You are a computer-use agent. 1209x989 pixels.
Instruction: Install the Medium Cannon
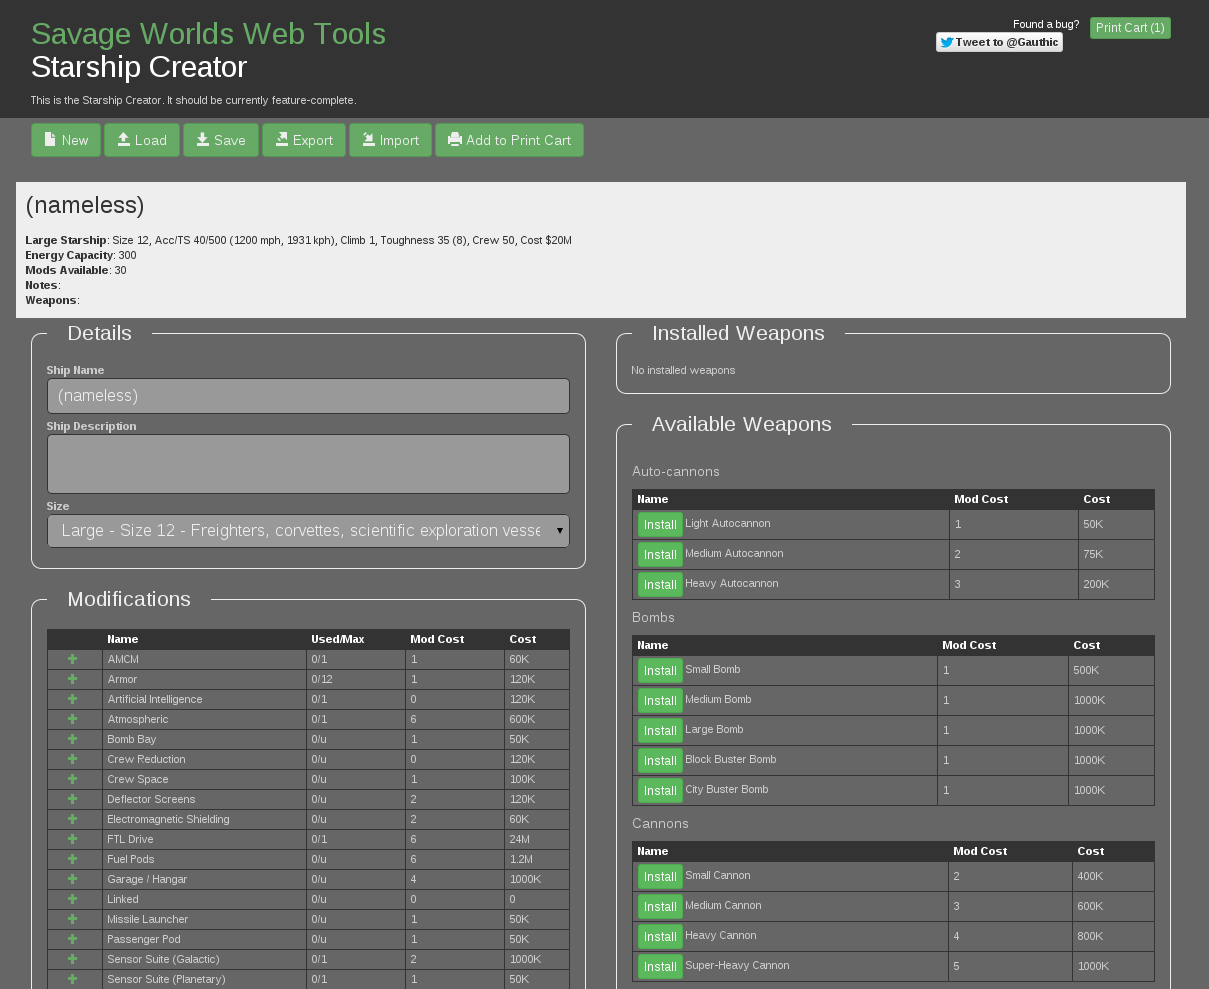(x=660, y=907)
